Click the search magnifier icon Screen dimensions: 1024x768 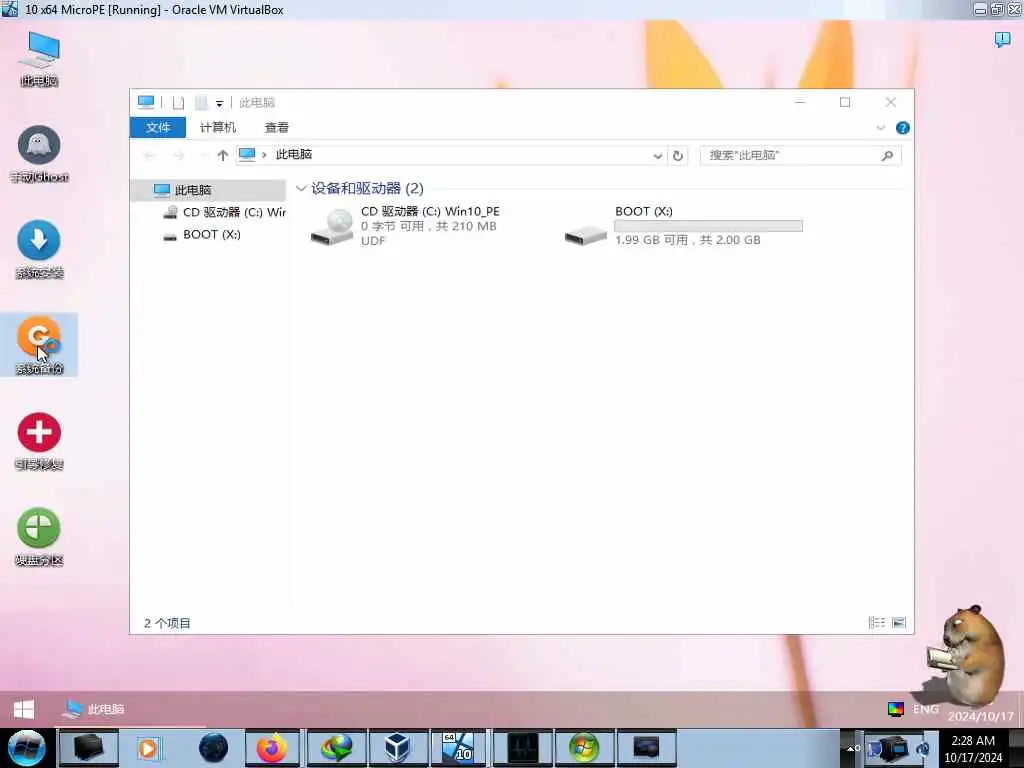pos(887,155)
